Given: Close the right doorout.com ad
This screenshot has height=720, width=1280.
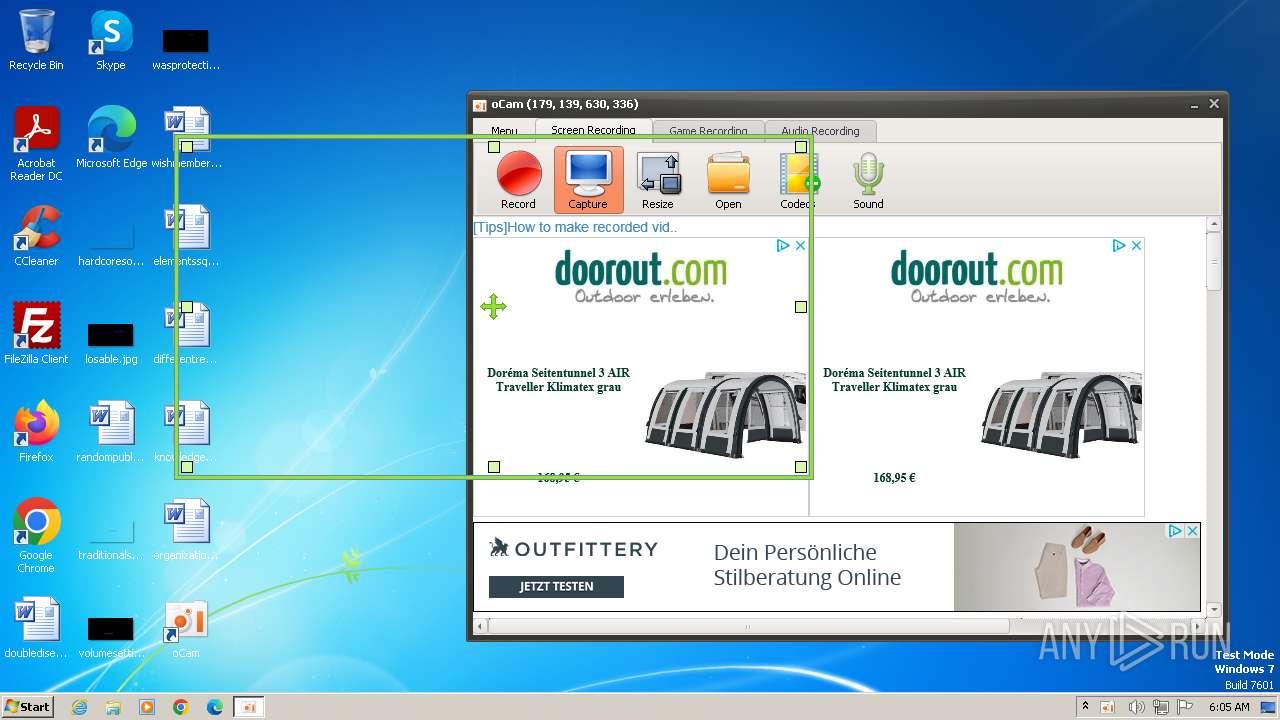Looking at the screenshot, I should (1136, 245).
